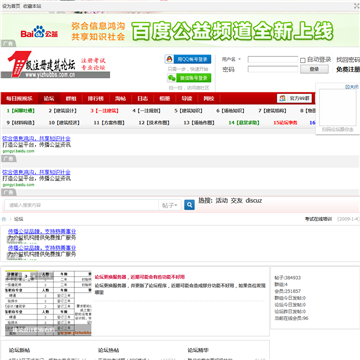Viewport: 360px width, 360px height.
Task: Click the 密码 password input field
Action: click(273, 69)
